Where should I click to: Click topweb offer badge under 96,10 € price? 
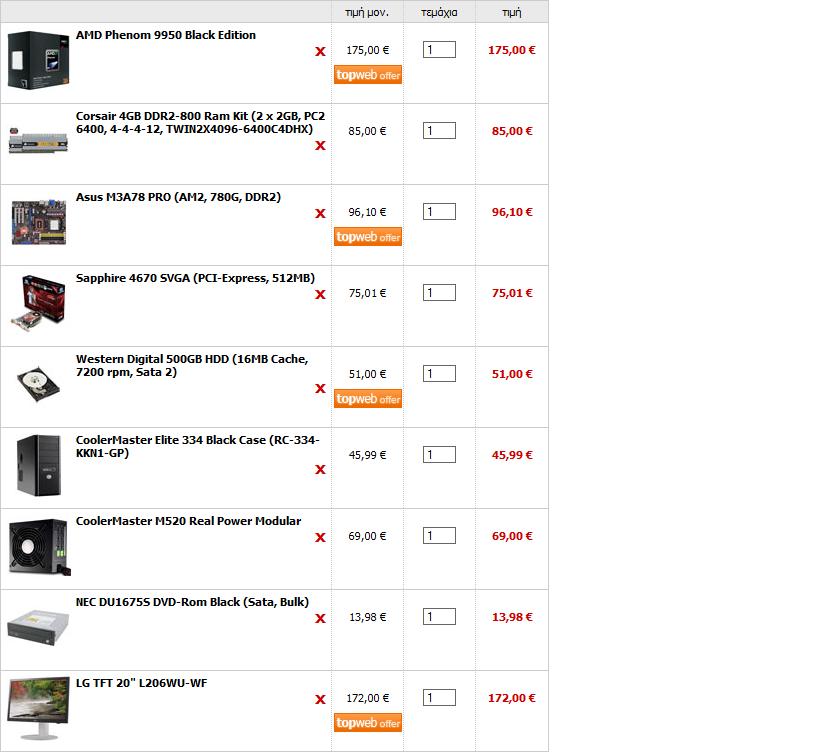(368, 237)
